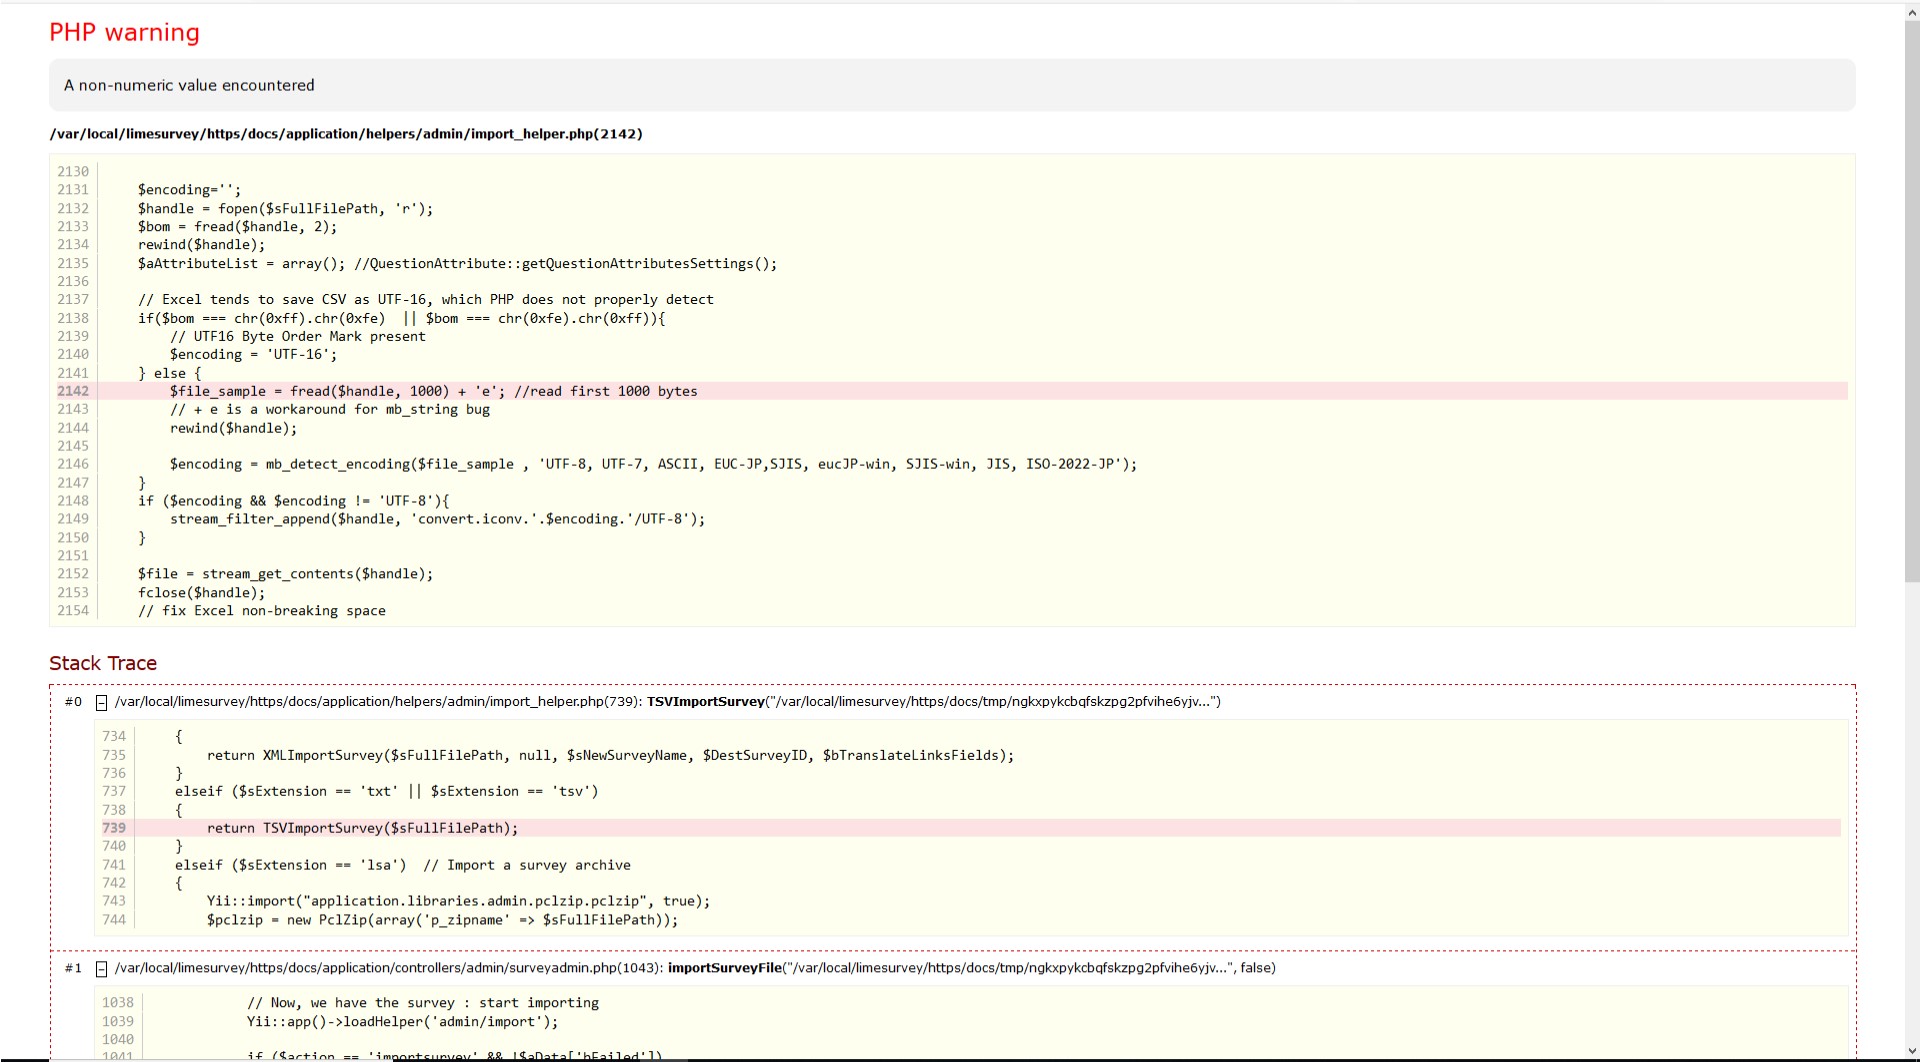Collapse stack trace entry #0
The image size is (1920, 1062).
pyautogui.click(x=101, y=703)
